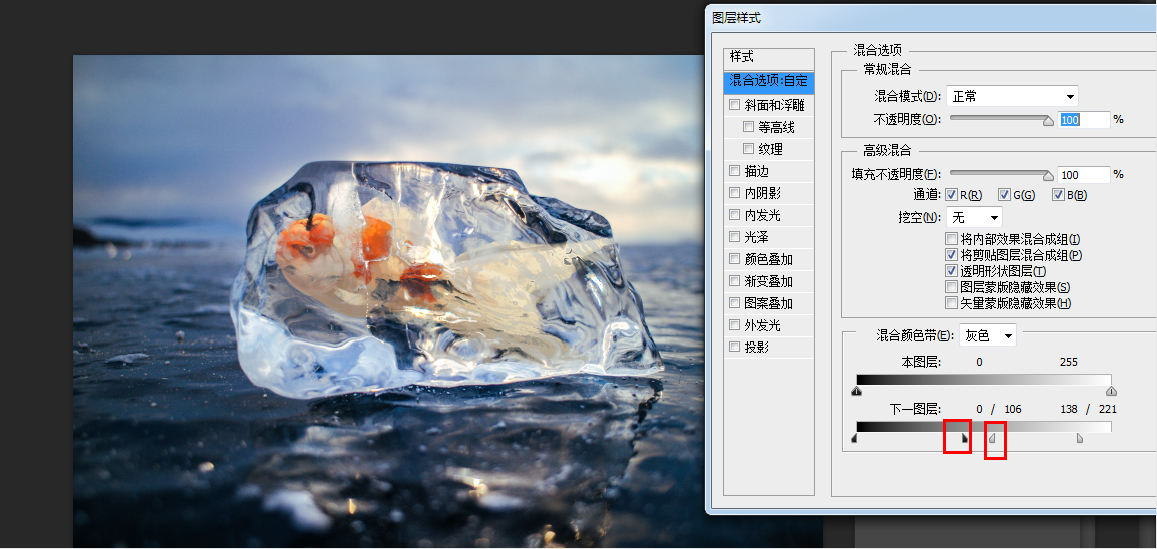Open the 混合模式 dropdown

click(1011, 96)
